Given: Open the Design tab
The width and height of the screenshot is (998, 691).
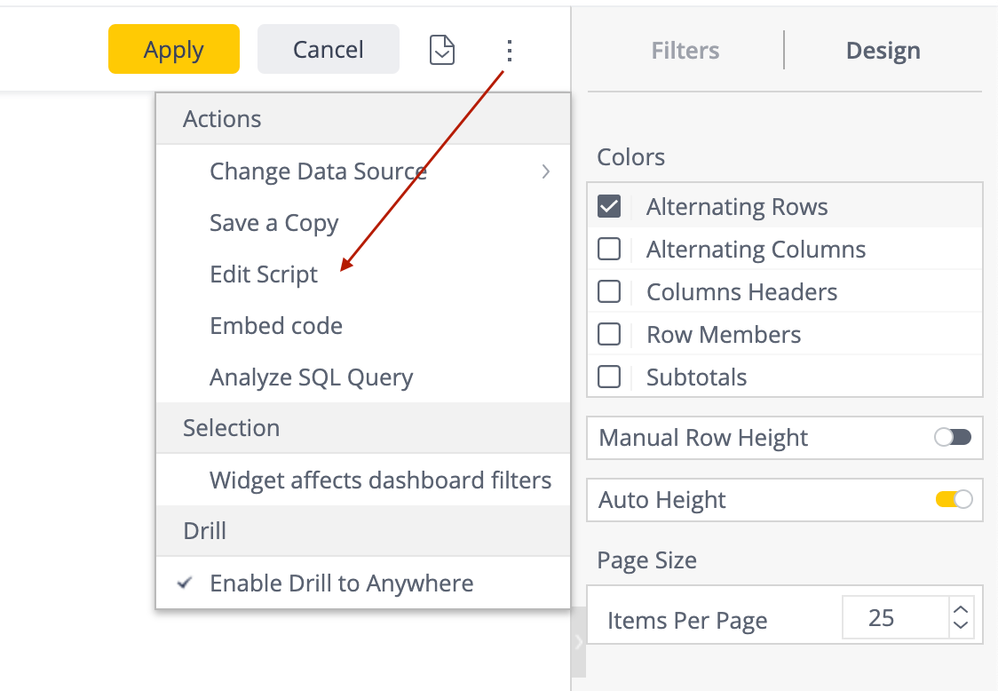Looking at the screenshot, I should point(883,51).
